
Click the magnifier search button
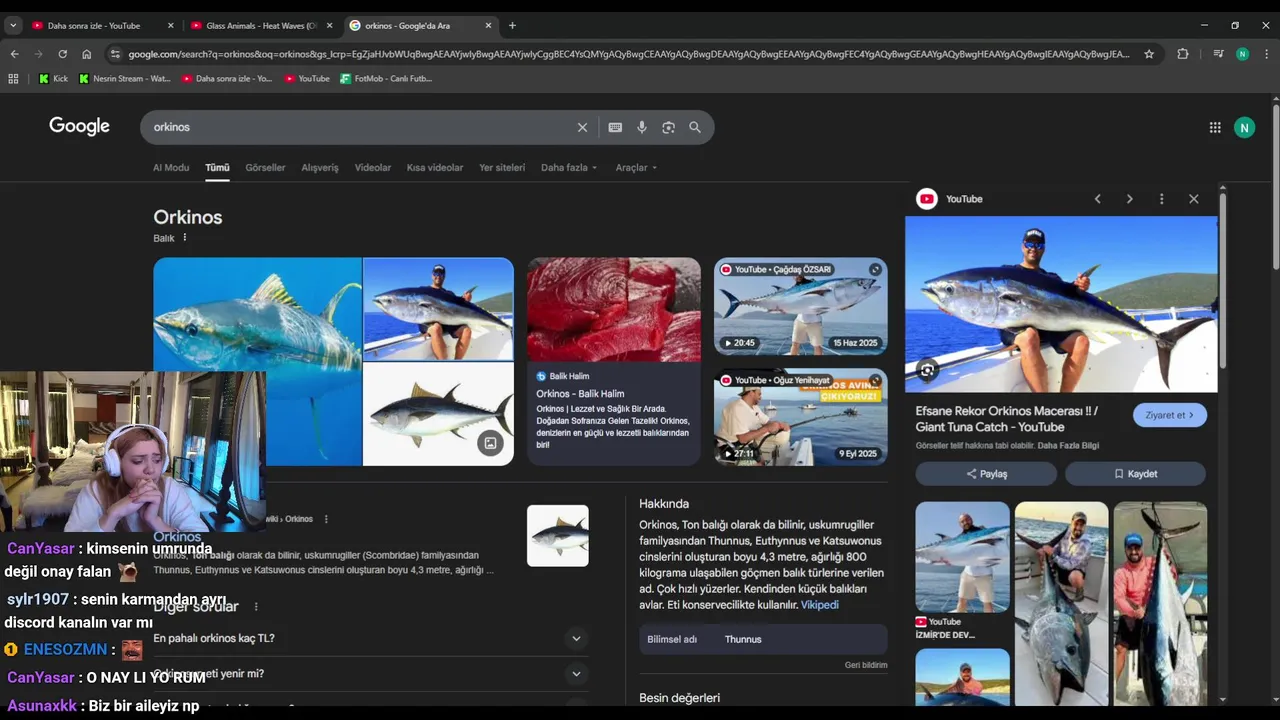[695, 127]
